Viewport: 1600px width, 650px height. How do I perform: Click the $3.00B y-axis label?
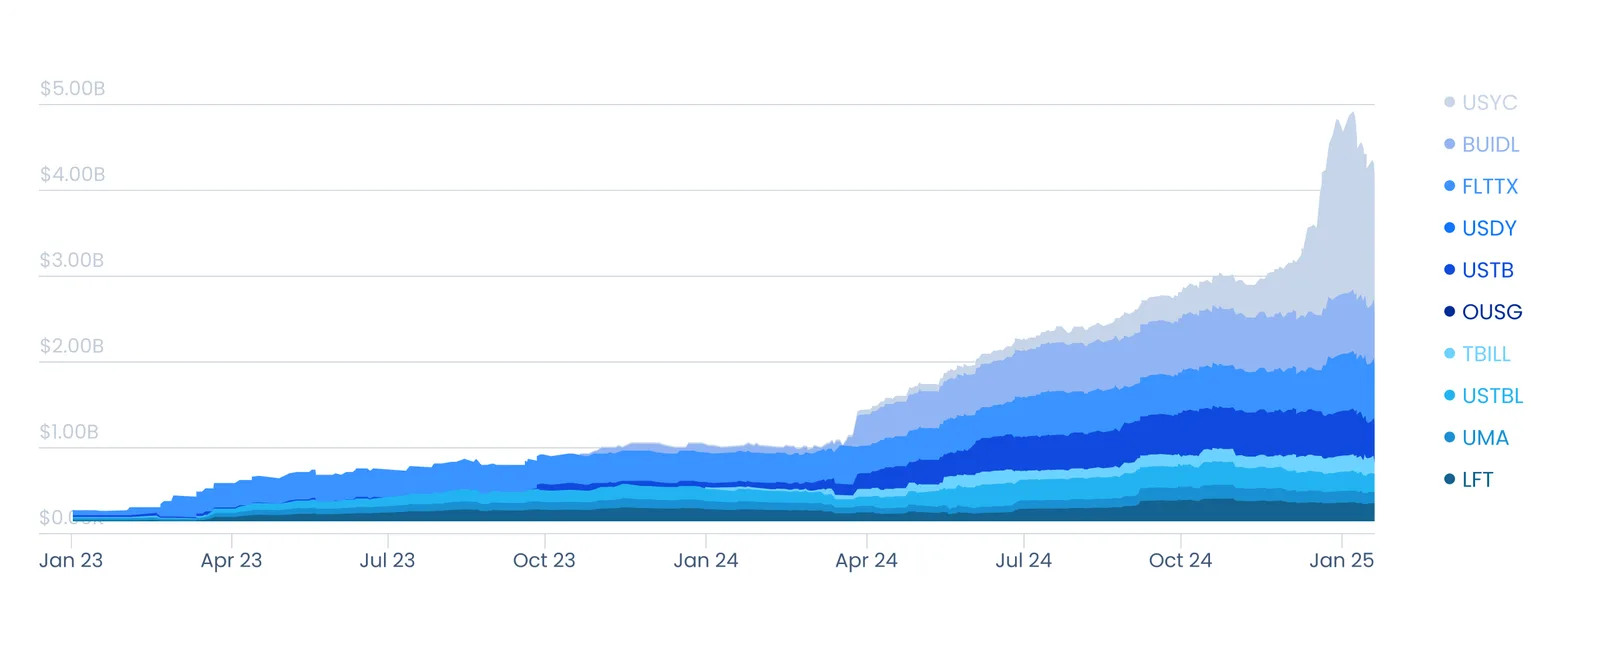tap(72, 260)
